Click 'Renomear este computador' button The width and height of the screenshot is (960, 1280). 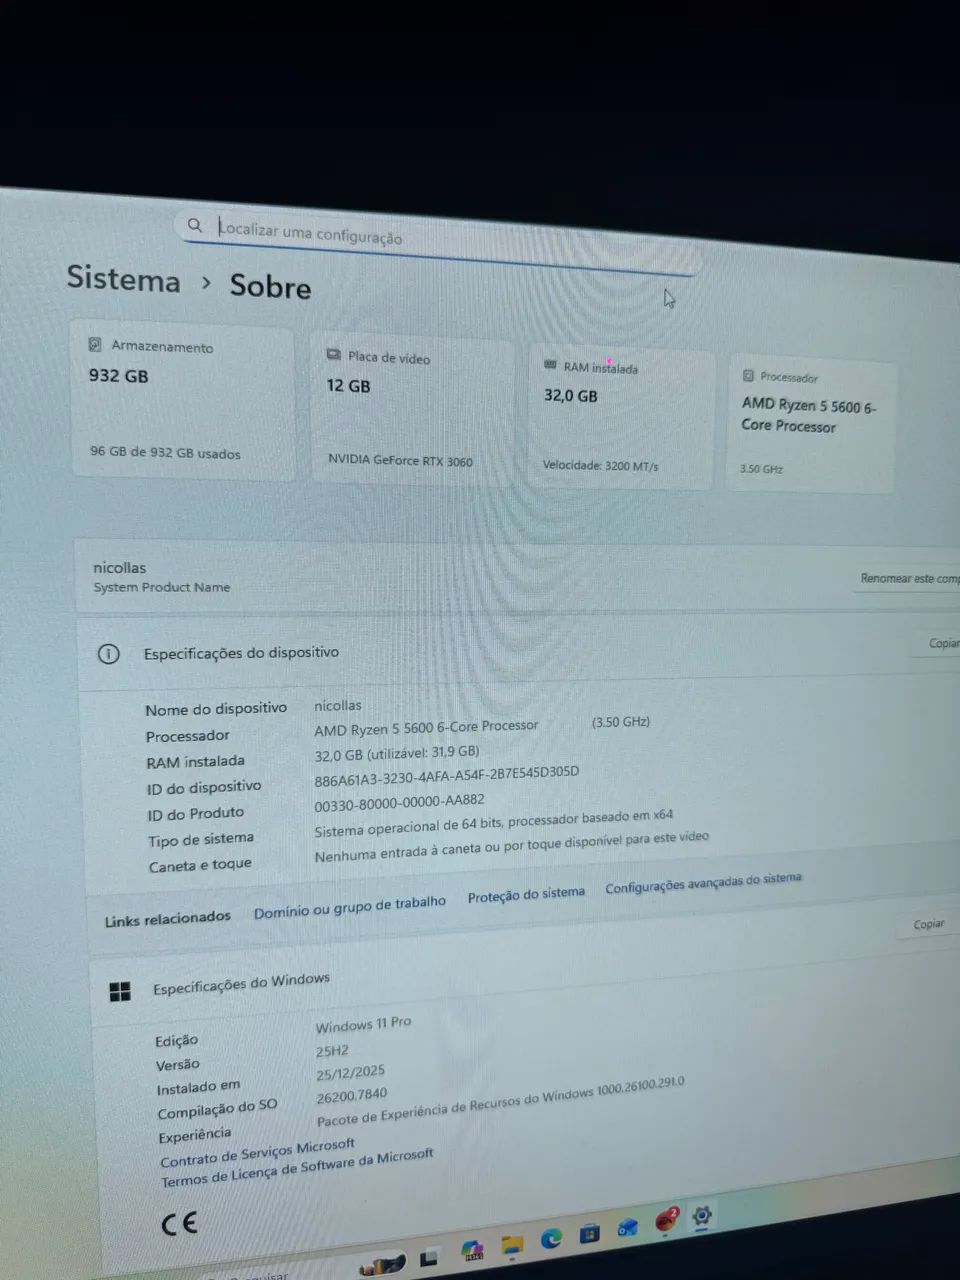pyautogui.click(x=908, y=579)
